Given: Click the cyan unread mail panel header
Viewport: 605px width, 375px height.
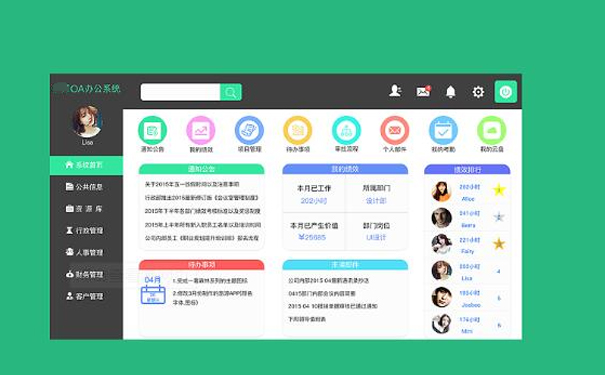Looking at the screenshot, I should (x=345, y=265).
